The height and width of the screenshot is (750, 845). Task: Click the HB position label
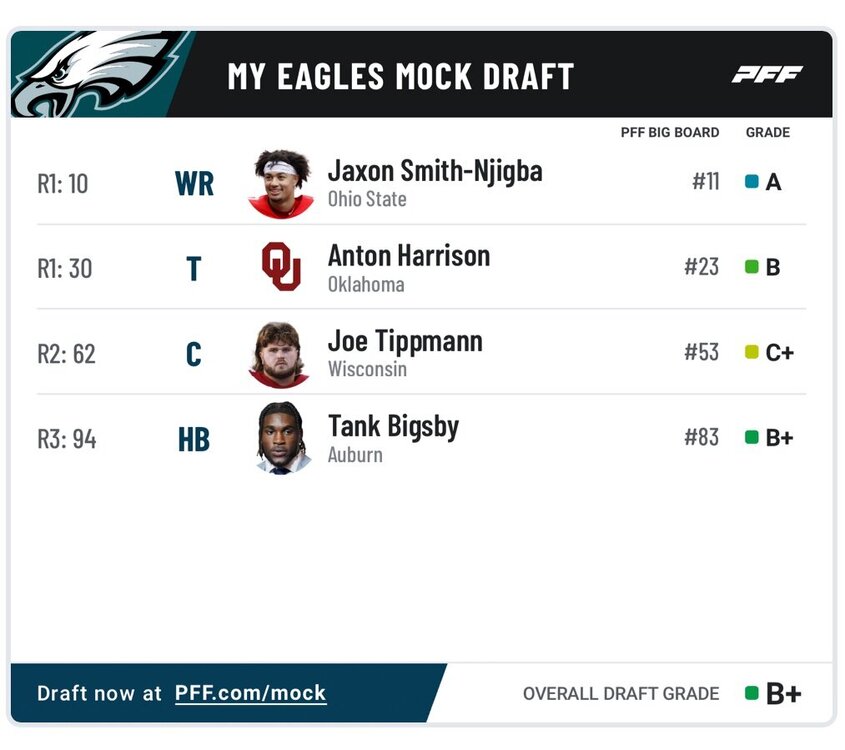[194, 439]
